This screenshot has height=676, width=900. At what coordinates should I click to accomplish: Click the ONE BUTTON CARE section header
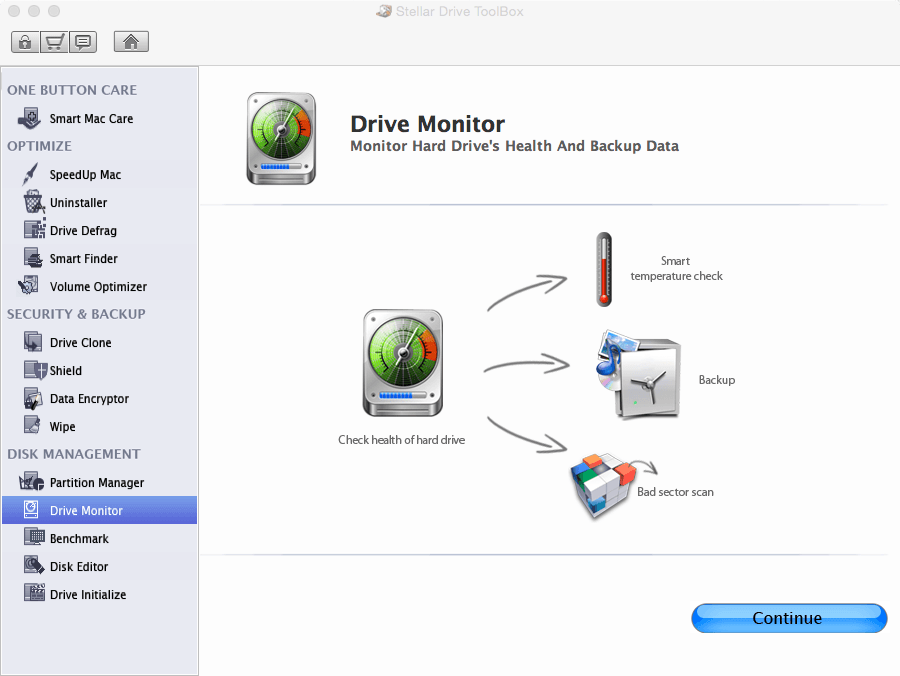pos(72,90)
